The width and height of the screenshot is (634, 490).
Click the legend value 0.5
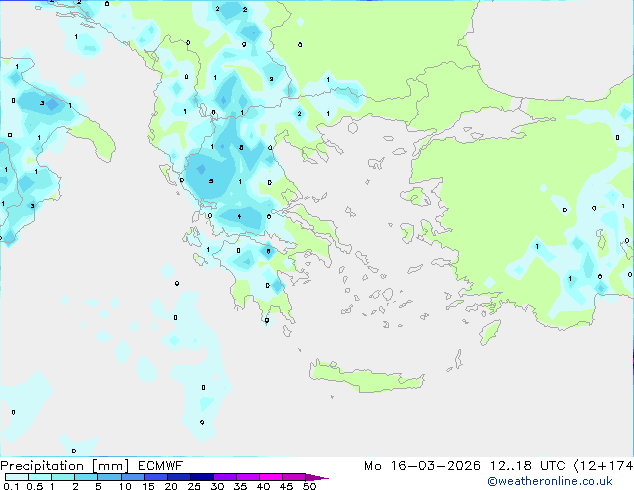35,486
